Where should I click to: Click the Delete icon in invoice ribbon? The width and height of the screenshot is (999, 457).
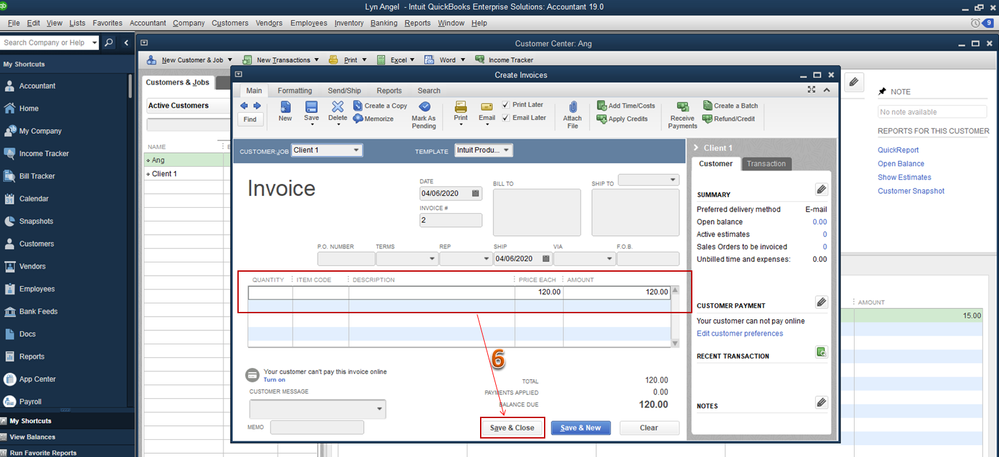[338, 107]
